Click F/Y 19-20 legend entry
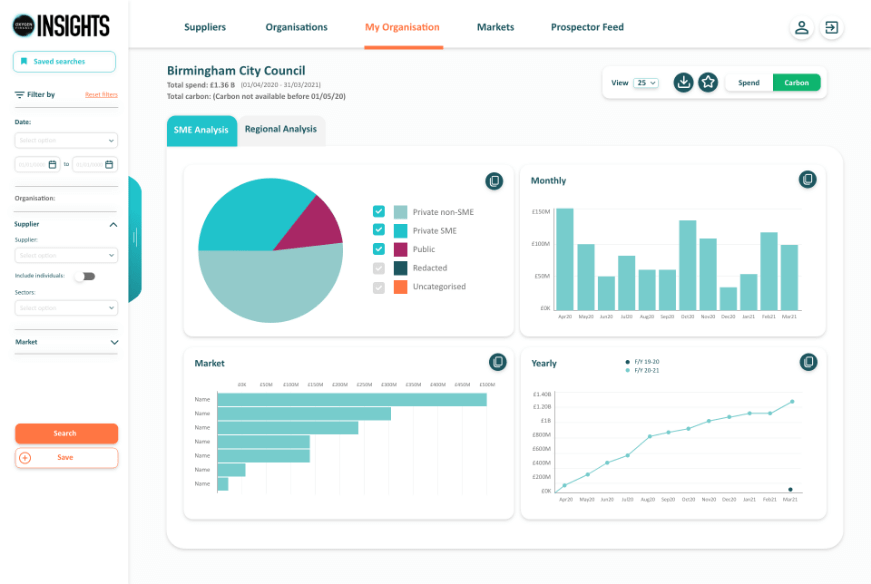Screen dimensions: 871x584 click(x=642, y=362)
